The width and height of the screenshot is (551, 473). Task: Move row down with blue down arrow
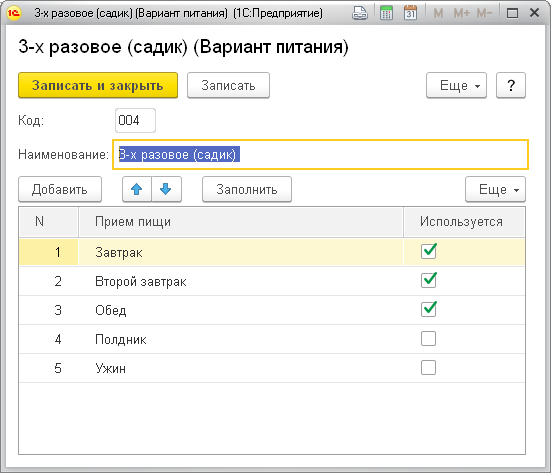(166, 189)
